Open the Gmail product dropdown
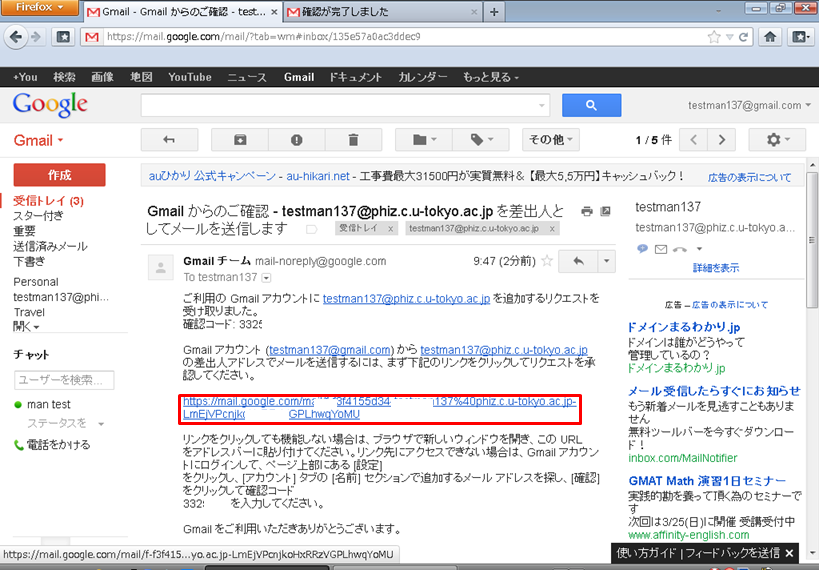 click(x=38, y=140)
